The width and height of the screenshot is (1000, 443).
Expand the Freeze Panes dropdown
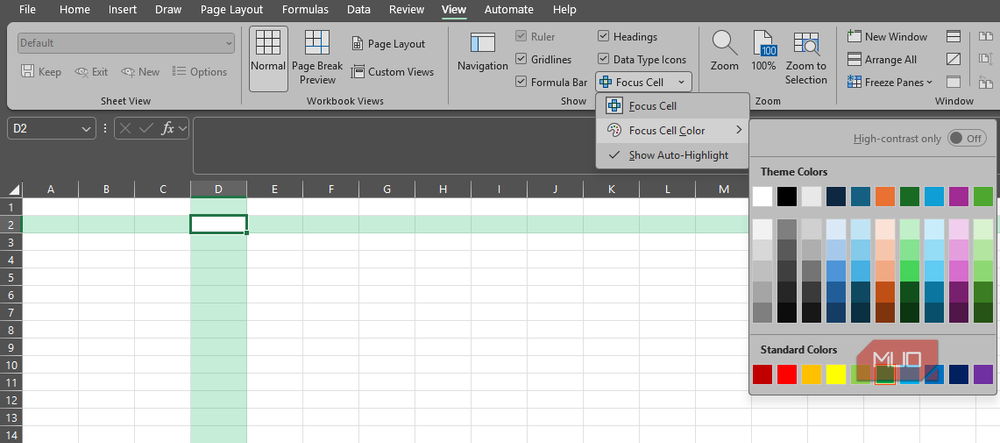(x=890, y=82)
